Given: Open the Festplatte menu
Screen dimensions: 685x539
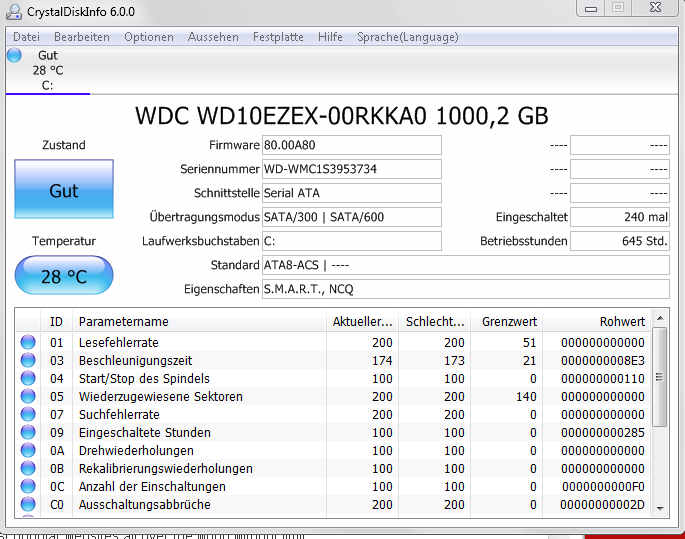Looking at the screenshot, I should click(278, 37).
